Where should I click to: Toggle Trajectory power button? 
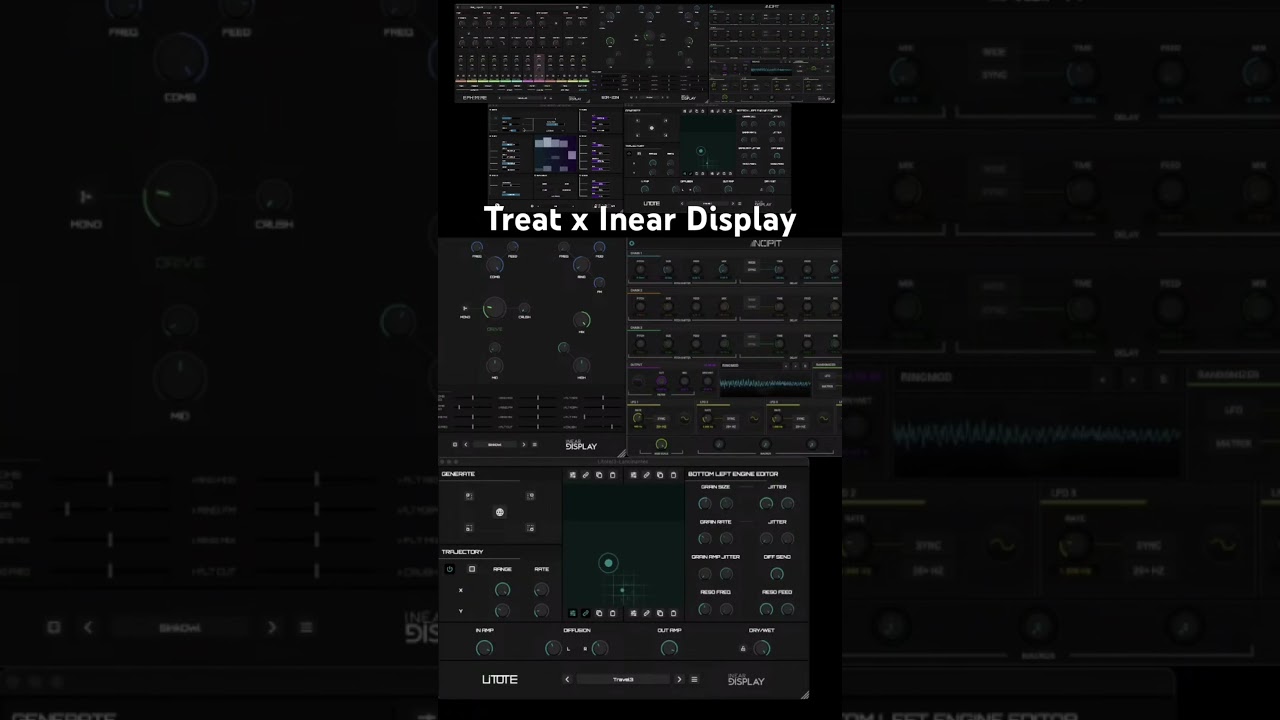tap(450, 569)
